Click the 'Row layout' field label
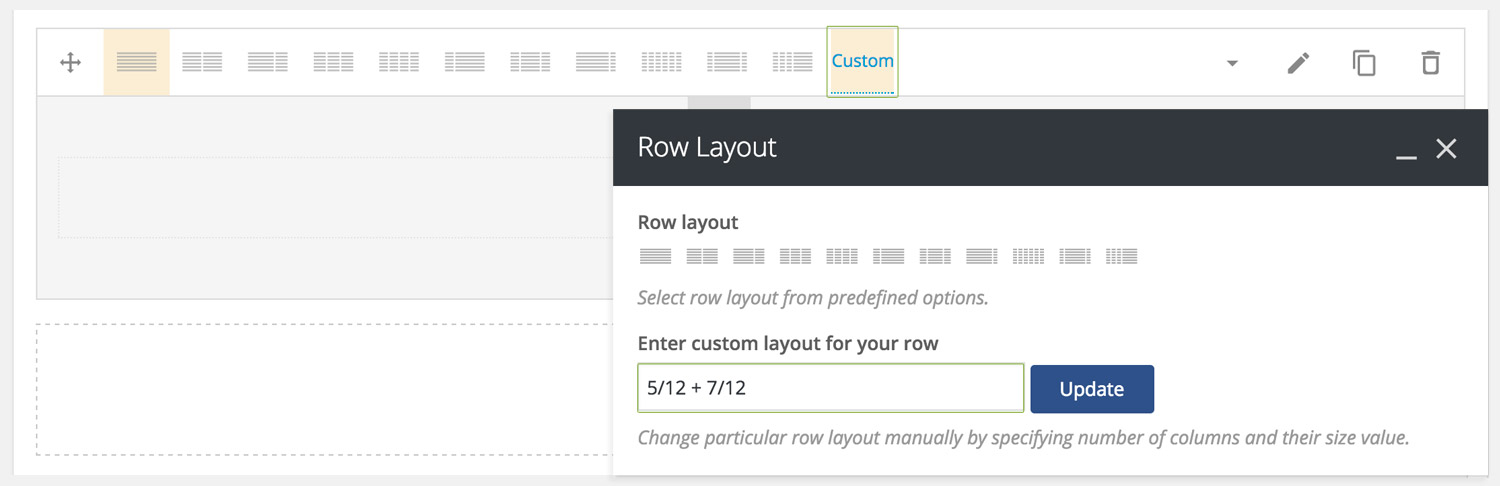The height and width of the screenshot is (486, 1500). (688, 222)
